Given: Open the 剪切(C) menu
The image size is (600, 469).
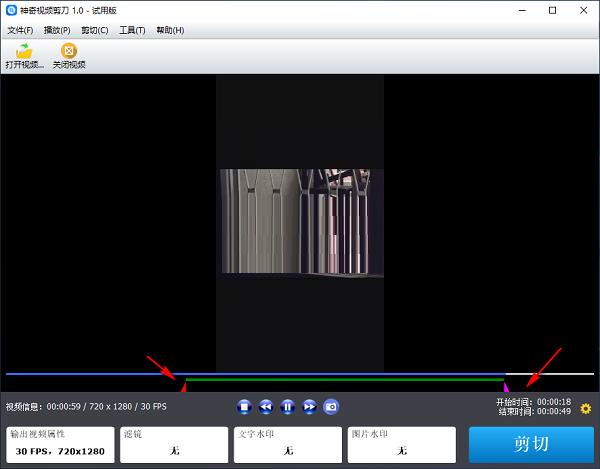Looking at the screenshot, I should click(x=96, y=30).
